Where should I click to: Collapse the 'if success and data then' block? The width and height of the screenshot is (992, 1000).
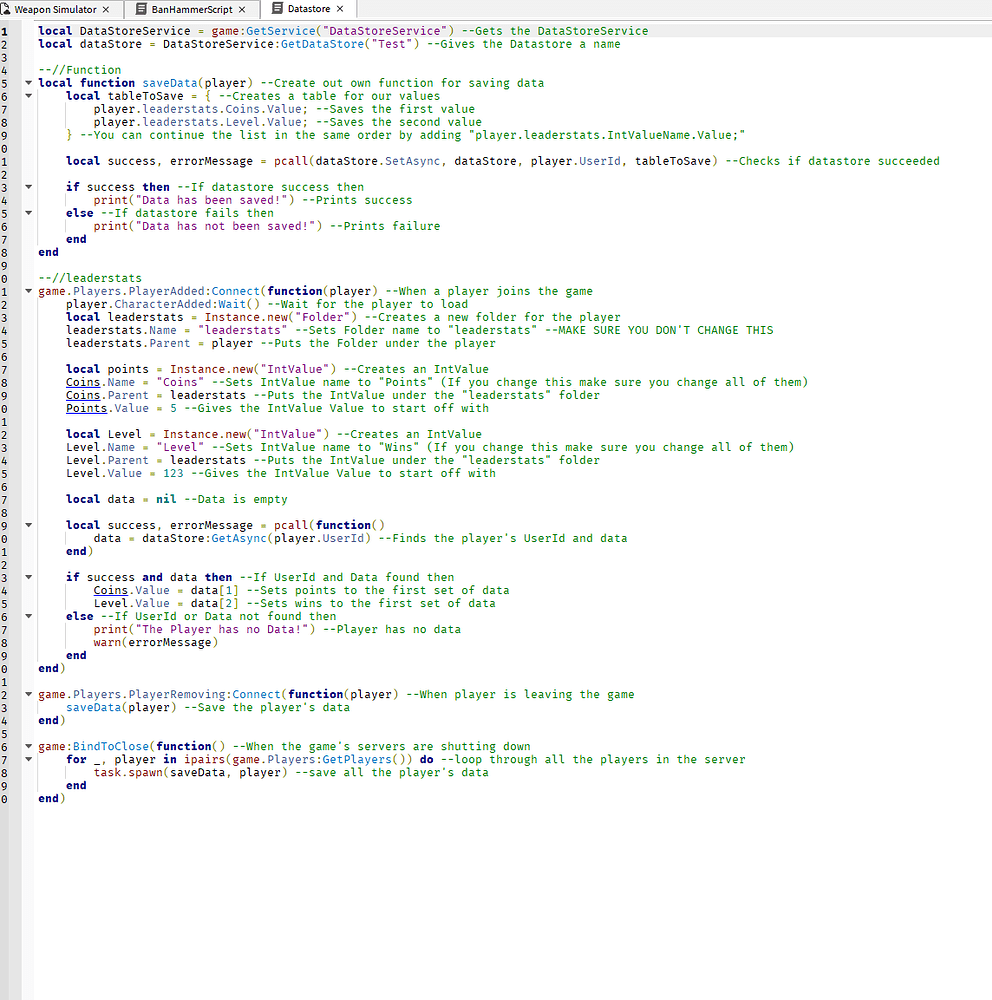28,577
